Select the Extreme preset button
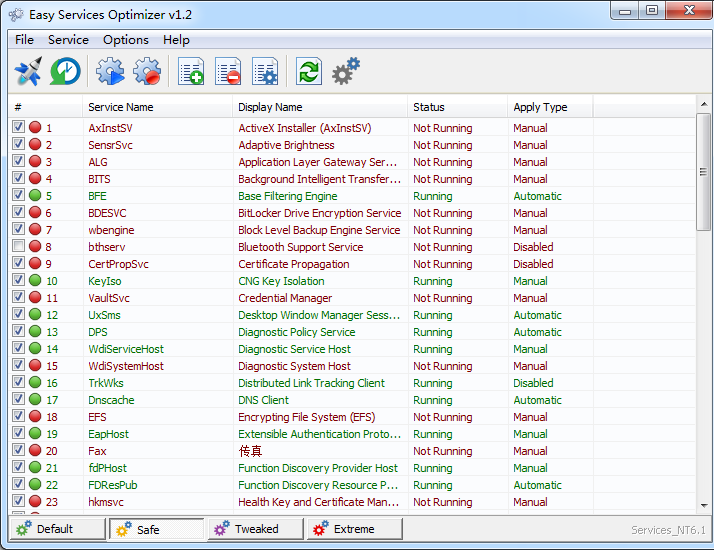Viewport: 714px width, 551px height. [x=355, y=529]
